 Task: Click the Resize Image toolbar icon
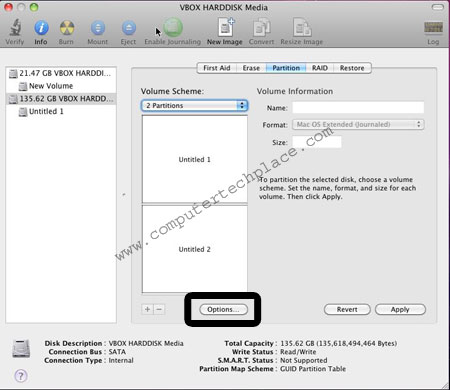click(x=302, y=27)
